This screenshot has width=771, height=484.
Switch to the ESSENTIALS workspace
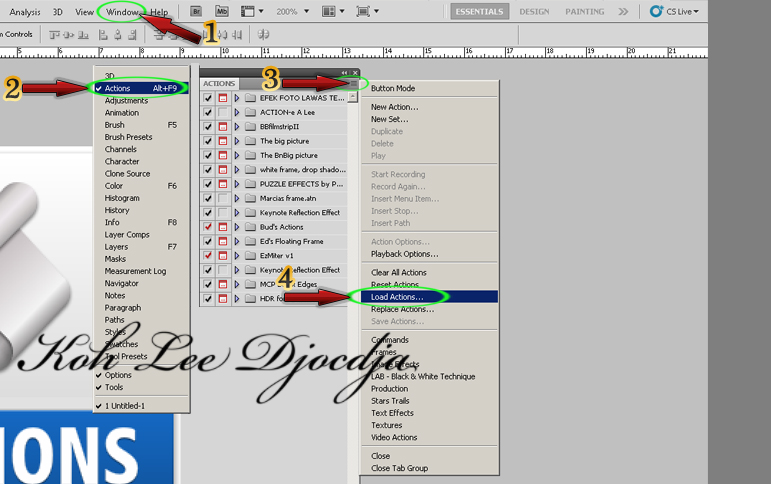pos(479,12)
